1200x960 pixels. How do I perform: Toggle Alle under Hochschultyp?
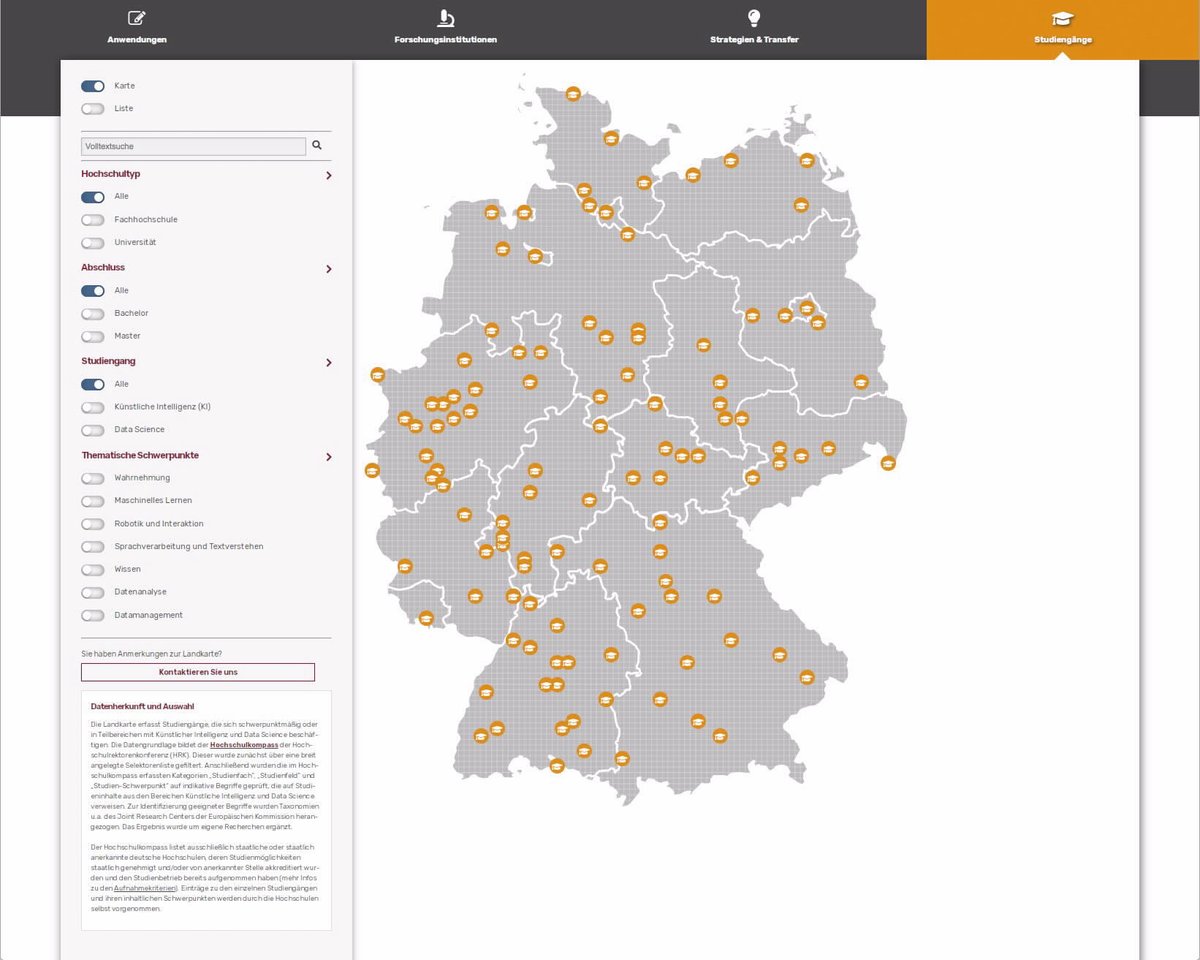[93, 197]
